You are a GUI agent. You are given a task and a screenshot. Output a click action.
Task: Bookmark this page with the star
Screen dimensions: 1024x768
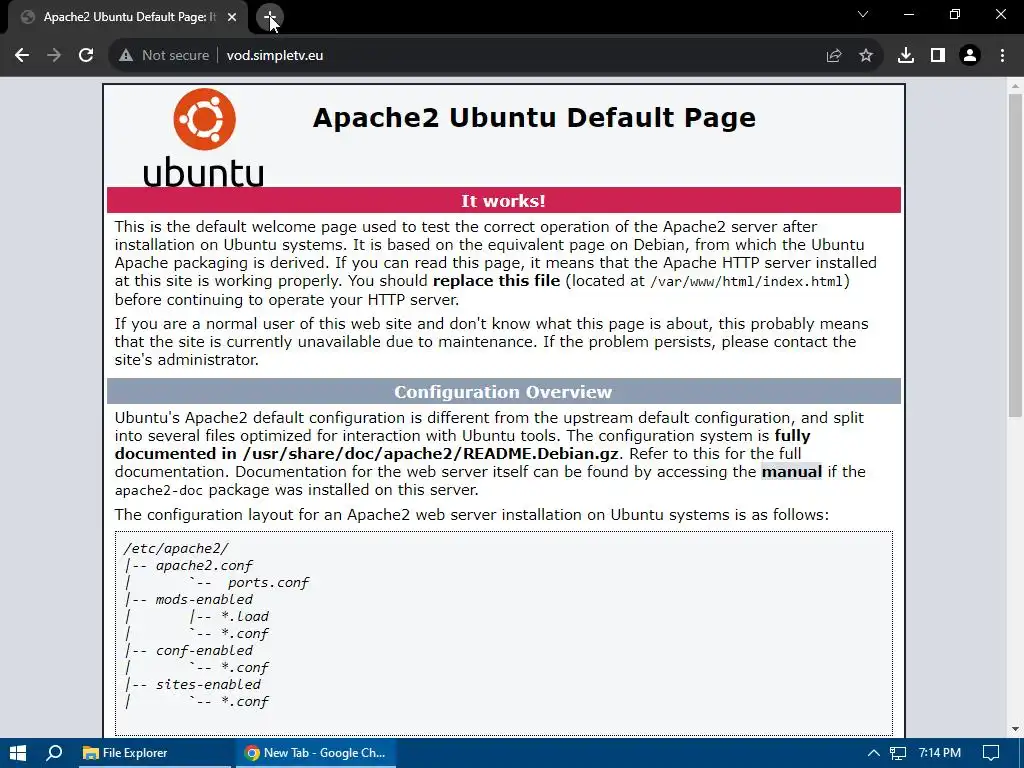point(866,56)
